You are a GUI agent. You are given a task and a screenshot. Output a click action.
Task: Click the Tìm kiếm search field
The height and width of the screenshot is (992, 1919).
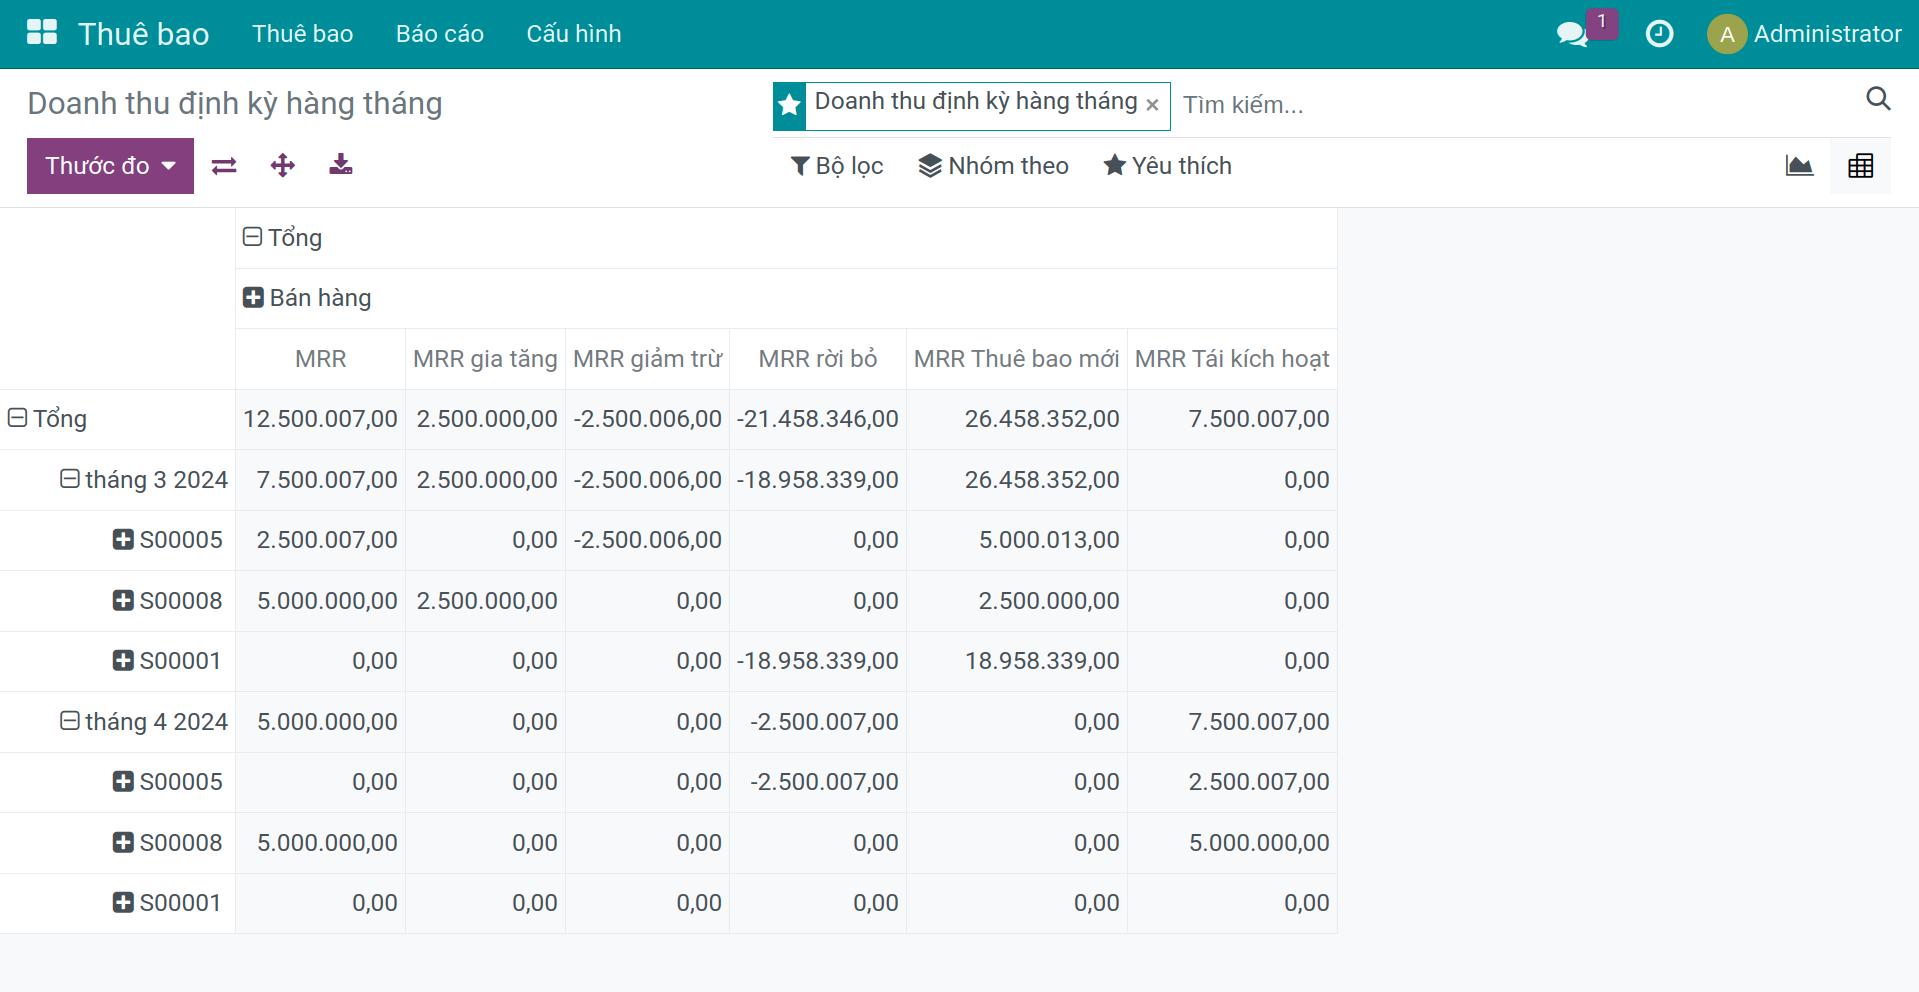(1500, 105)
